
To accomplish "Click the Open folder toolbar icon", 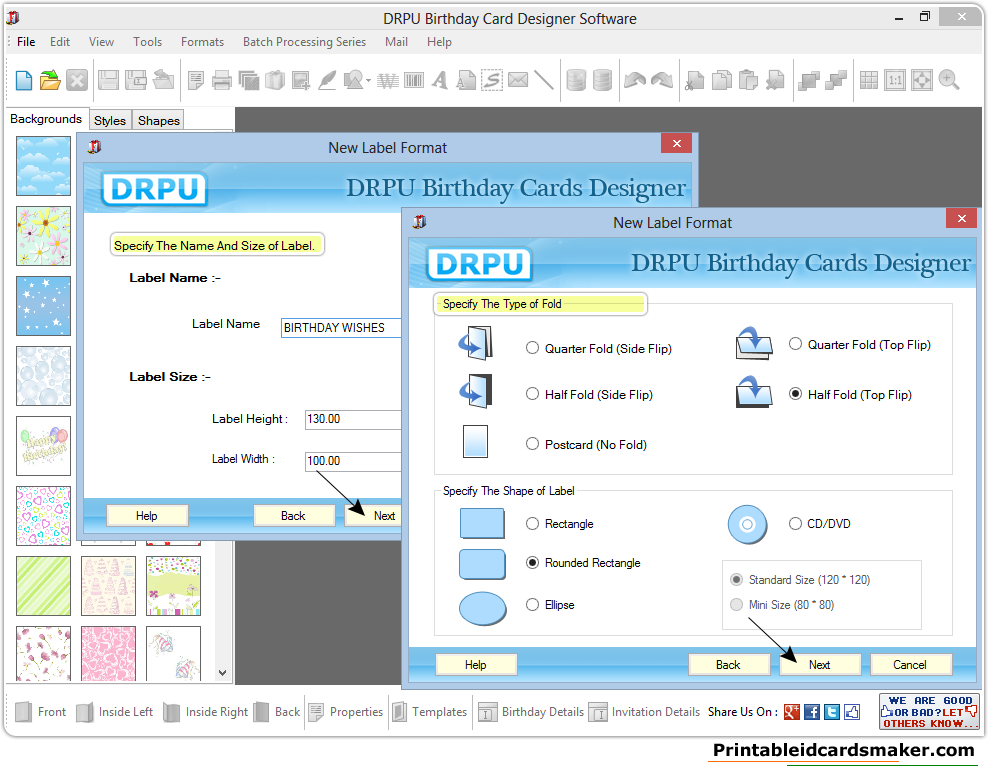I will pyautogui.click(x=50, y=81).
